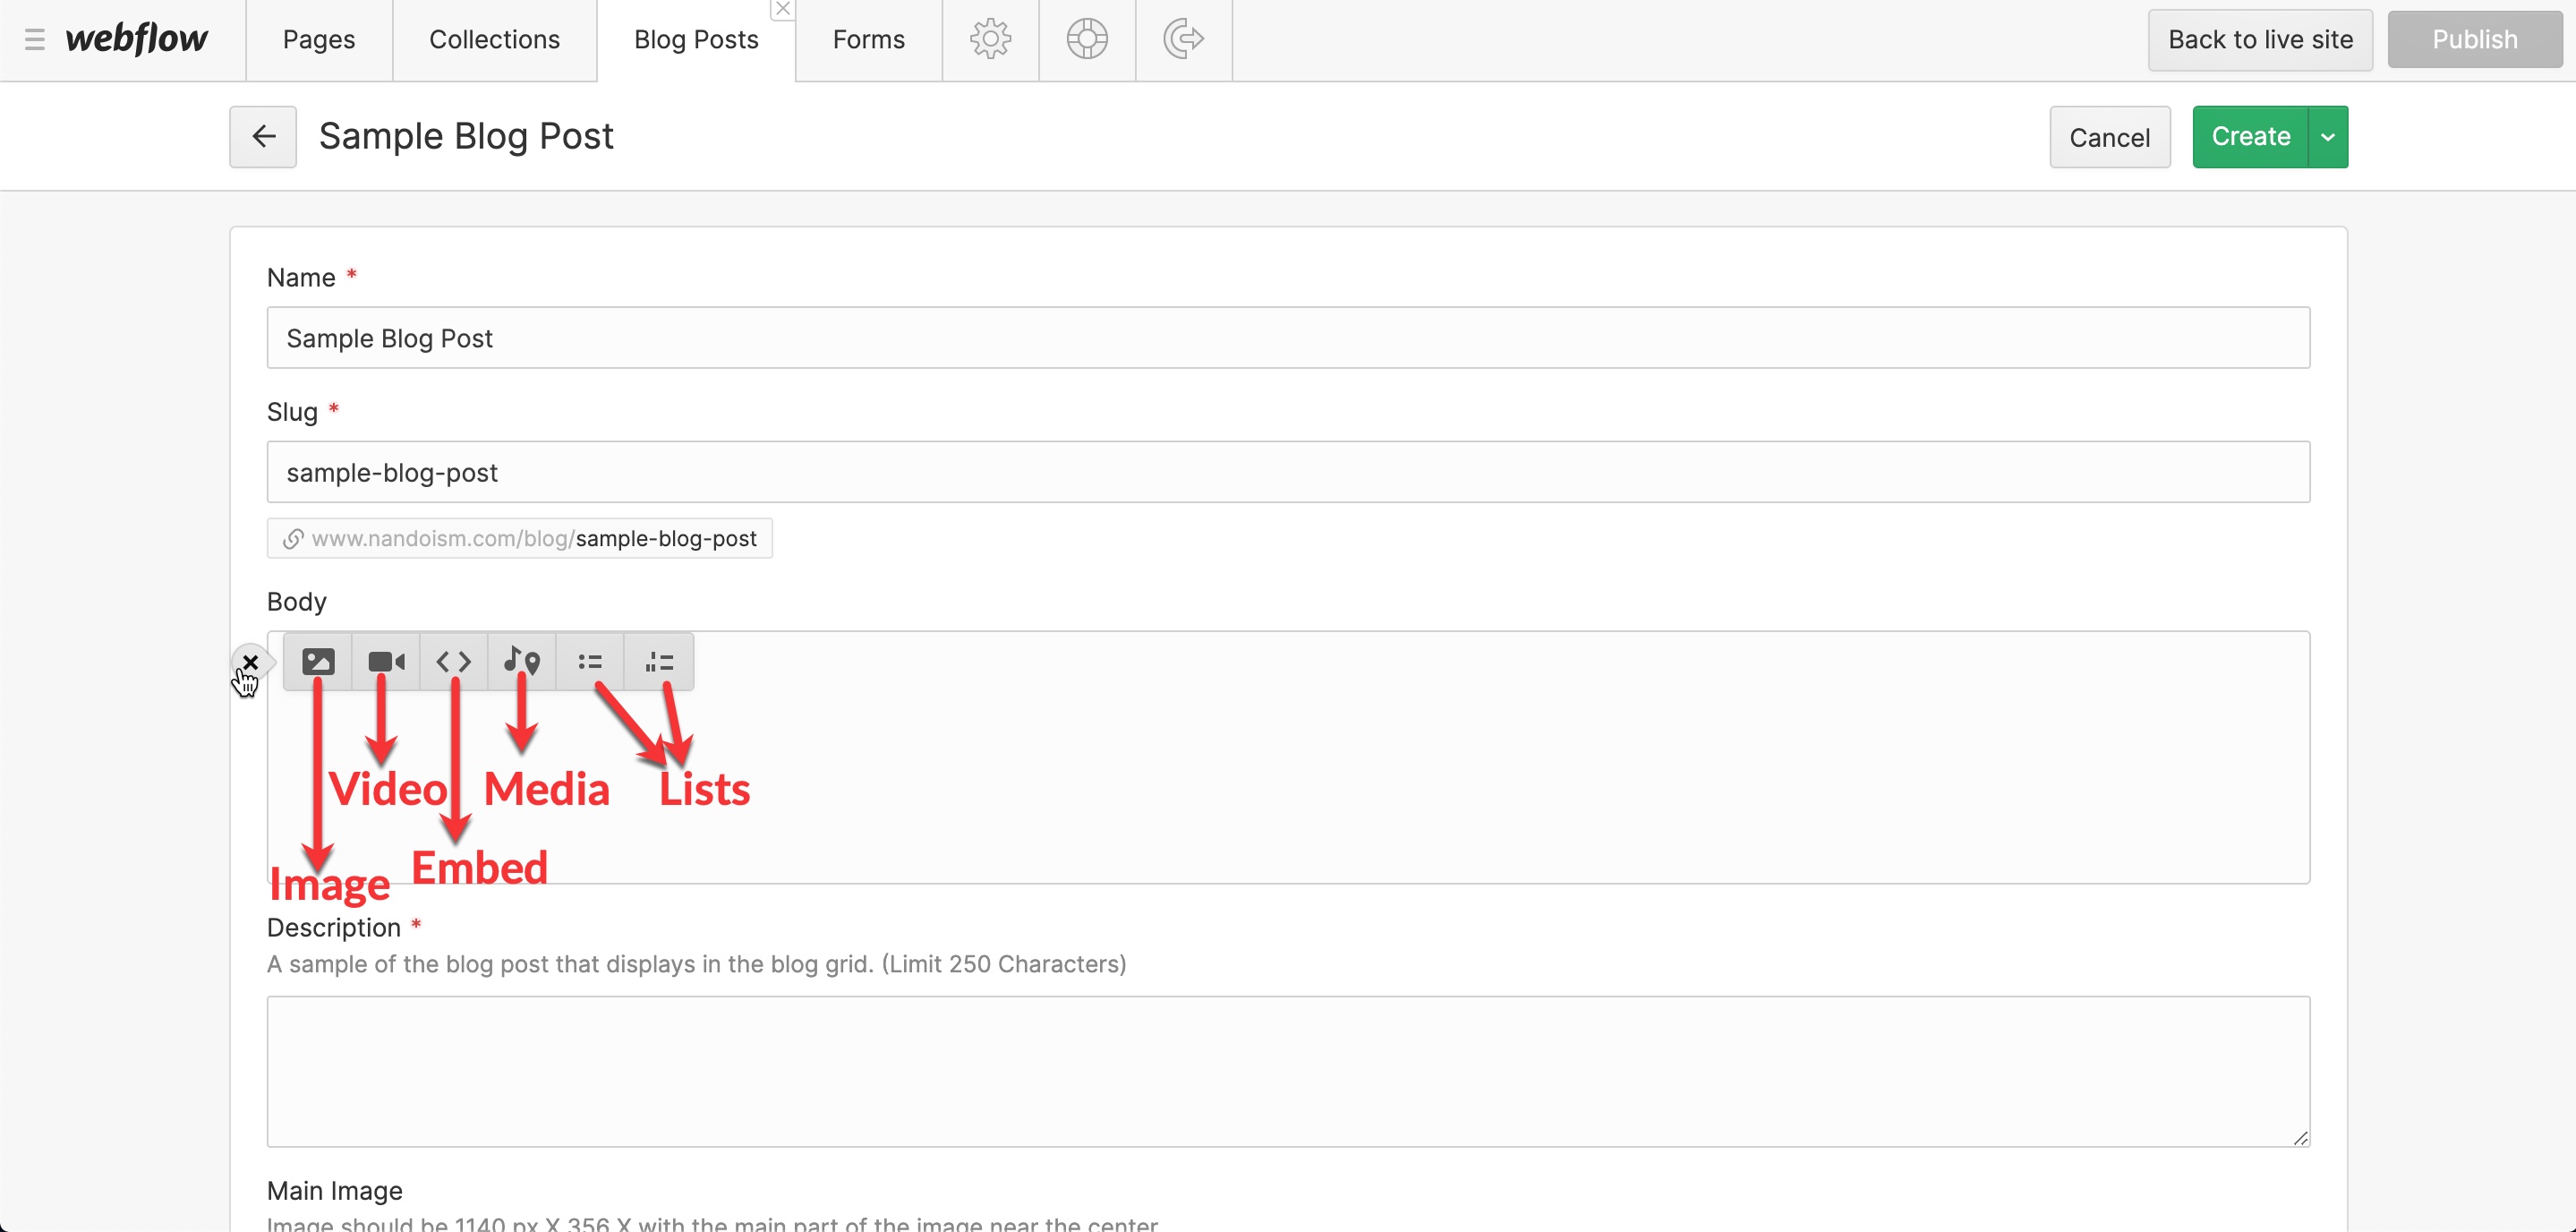The height and width of the screenshot is (1232, 2576).
Task: Close the Blog Posts tab
Action: click(783, 9)
